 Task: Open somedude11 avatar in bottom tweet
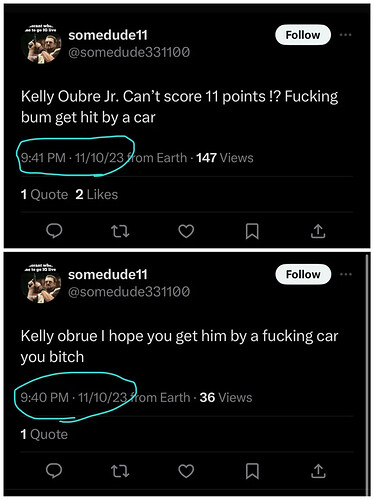41,283
